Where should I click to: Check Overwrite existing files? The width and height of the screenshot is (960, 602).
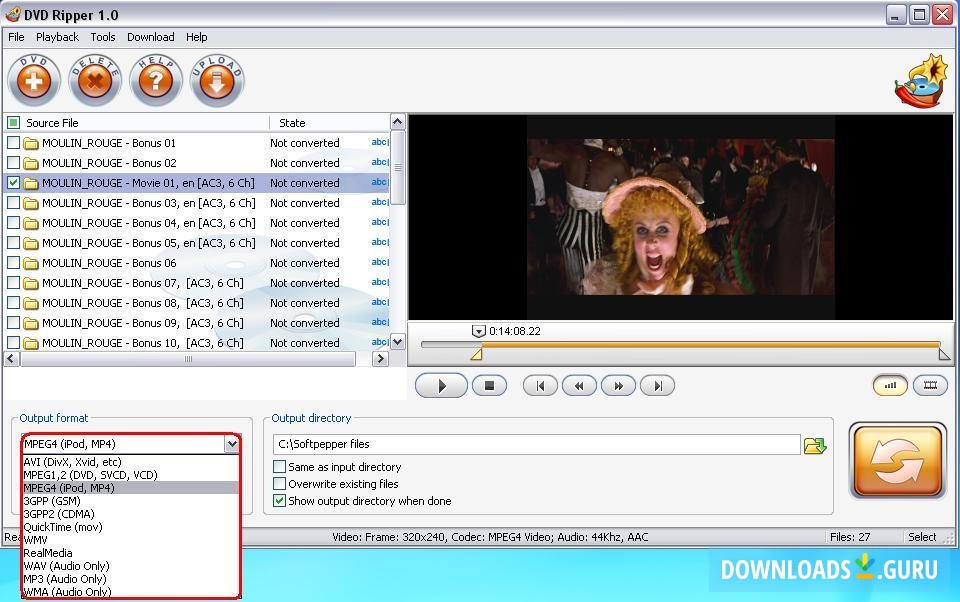tap(277, 482)
